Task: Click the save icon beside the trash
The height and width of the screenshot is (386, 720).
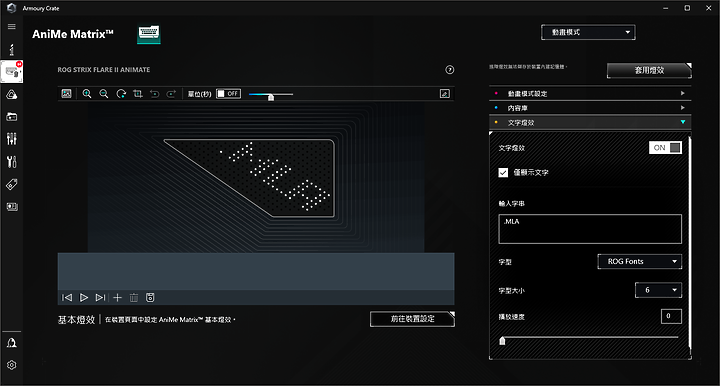Action: tap(150, 297)
